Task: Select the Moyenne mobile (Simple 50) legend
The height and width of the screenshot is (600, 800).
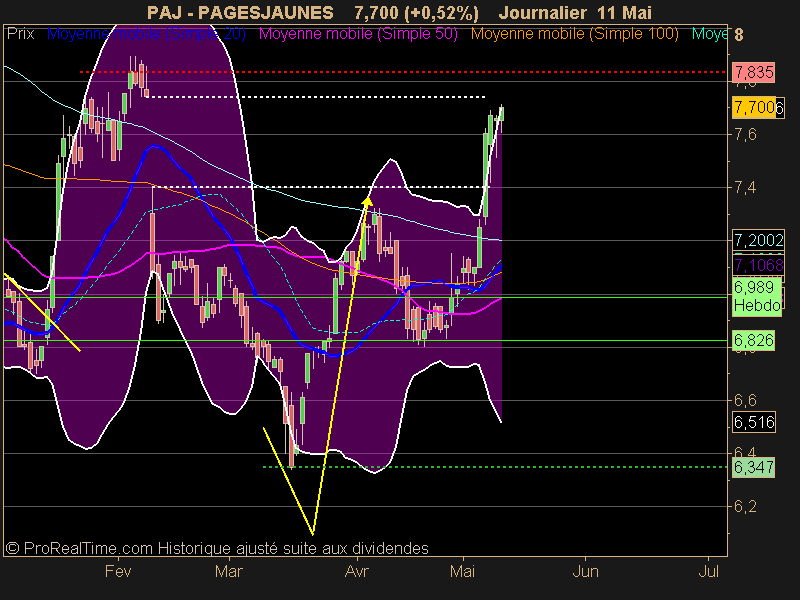Action: coord(358,34)
